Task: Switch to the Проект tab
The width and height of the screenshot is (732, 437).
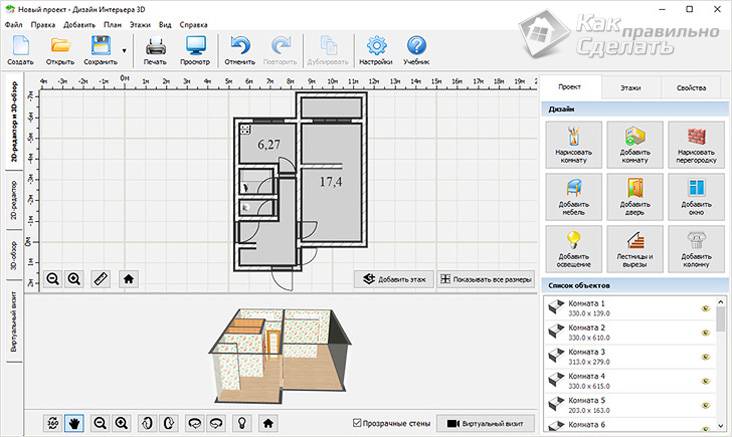Action: coord(570,87)
